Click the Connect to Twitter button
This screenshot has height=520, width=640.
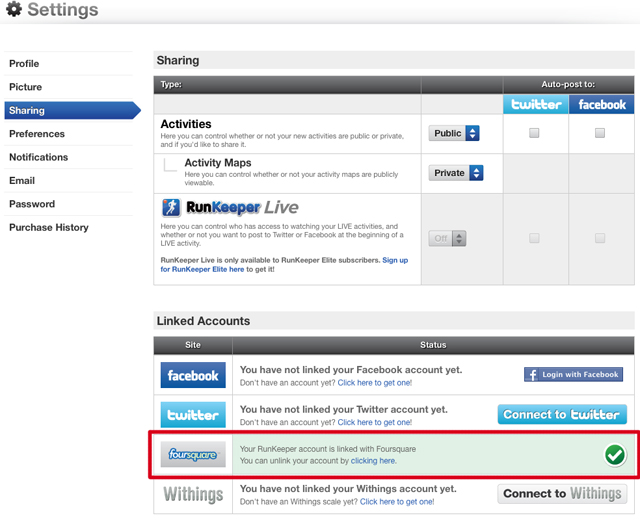tap(562, 414)
